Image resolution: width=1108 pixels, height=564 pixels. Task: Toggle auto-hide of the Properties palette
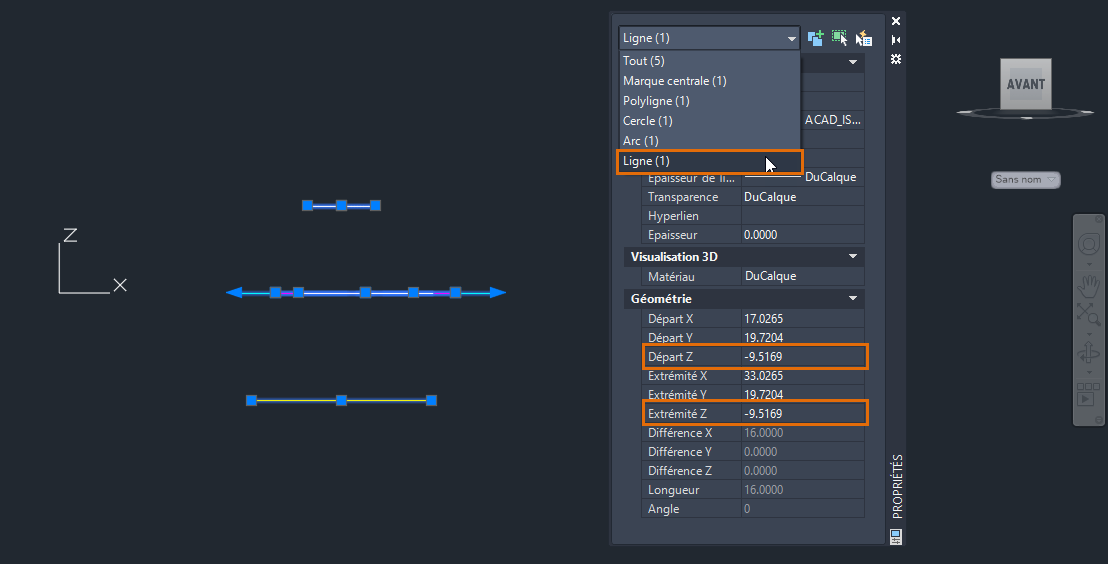[x=896, y=40]
